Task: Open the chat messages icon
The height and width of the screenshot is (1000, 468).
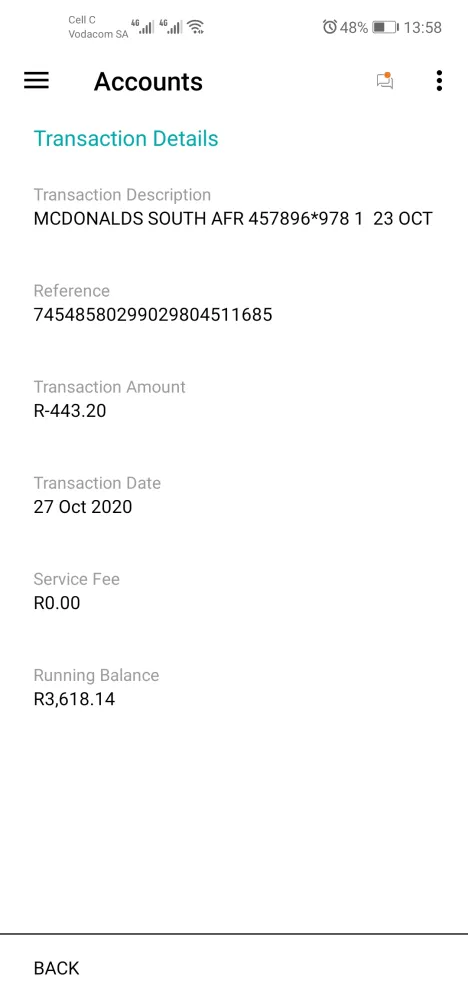Action: (x=384, y=81)
